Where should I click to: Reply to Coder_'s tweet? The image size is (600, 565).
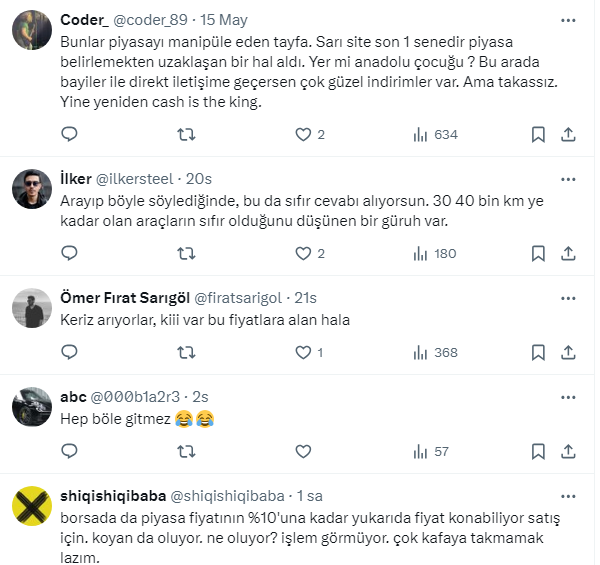69,134
